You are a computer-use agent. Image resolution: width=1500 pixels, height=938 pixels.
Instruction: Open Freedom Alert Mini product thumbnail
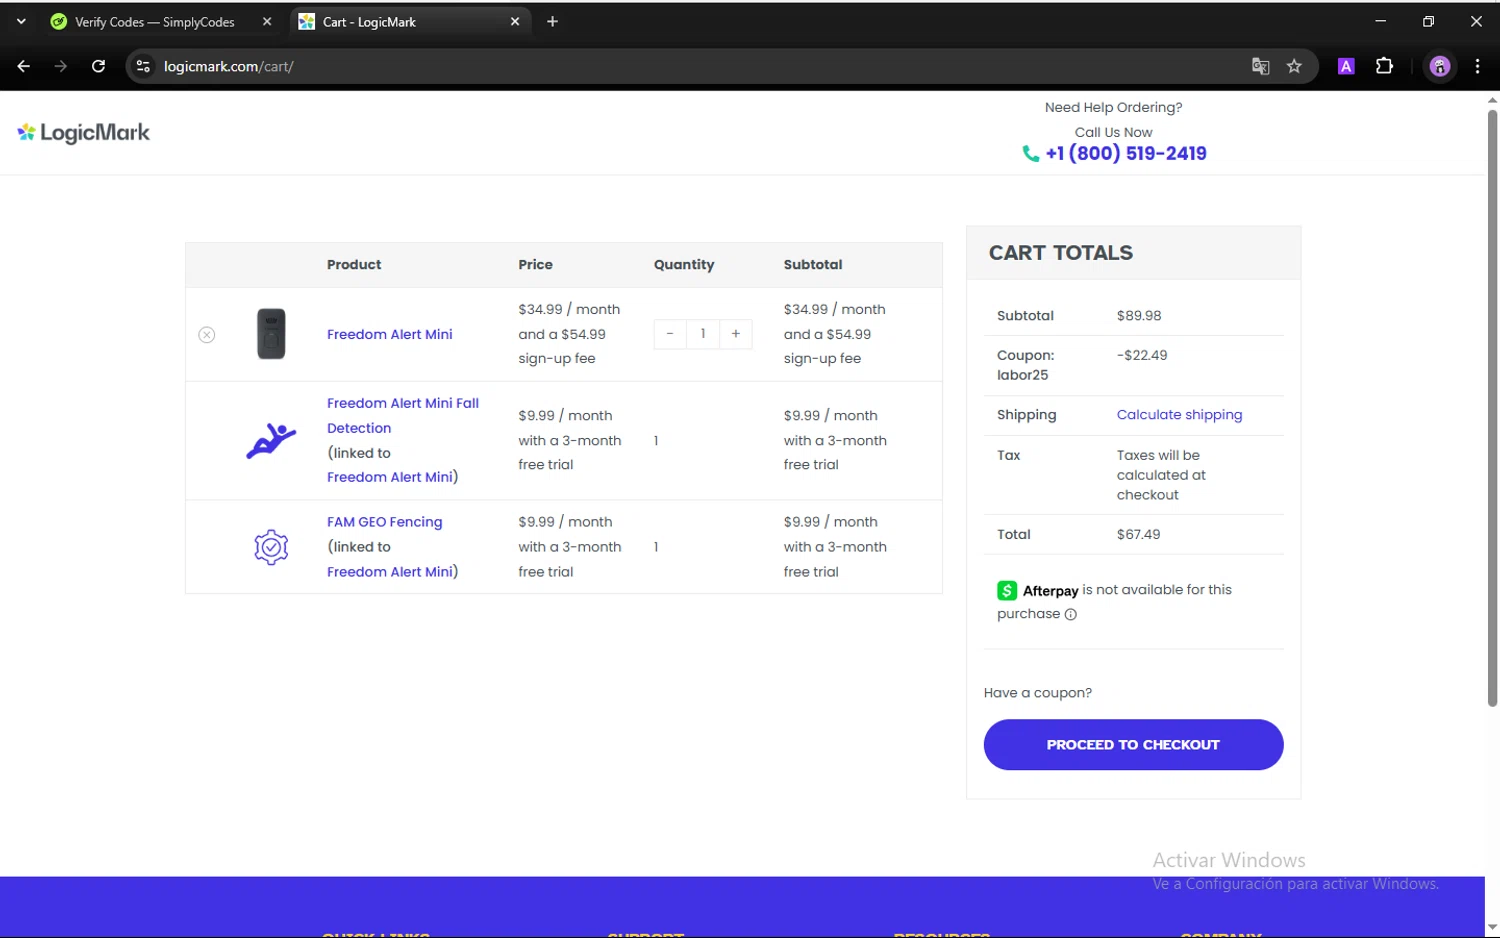[271, 334]
